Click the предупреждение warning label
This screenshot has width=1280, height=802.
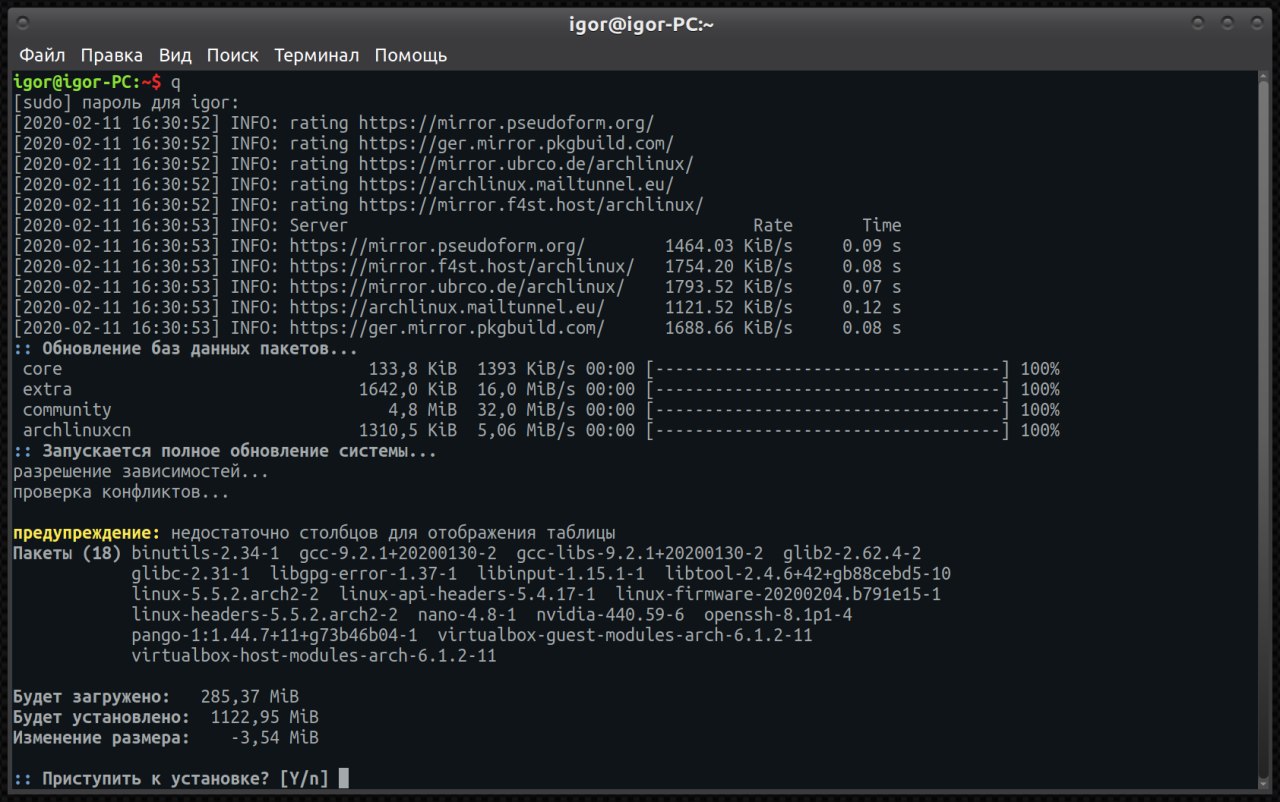[87, 533]
